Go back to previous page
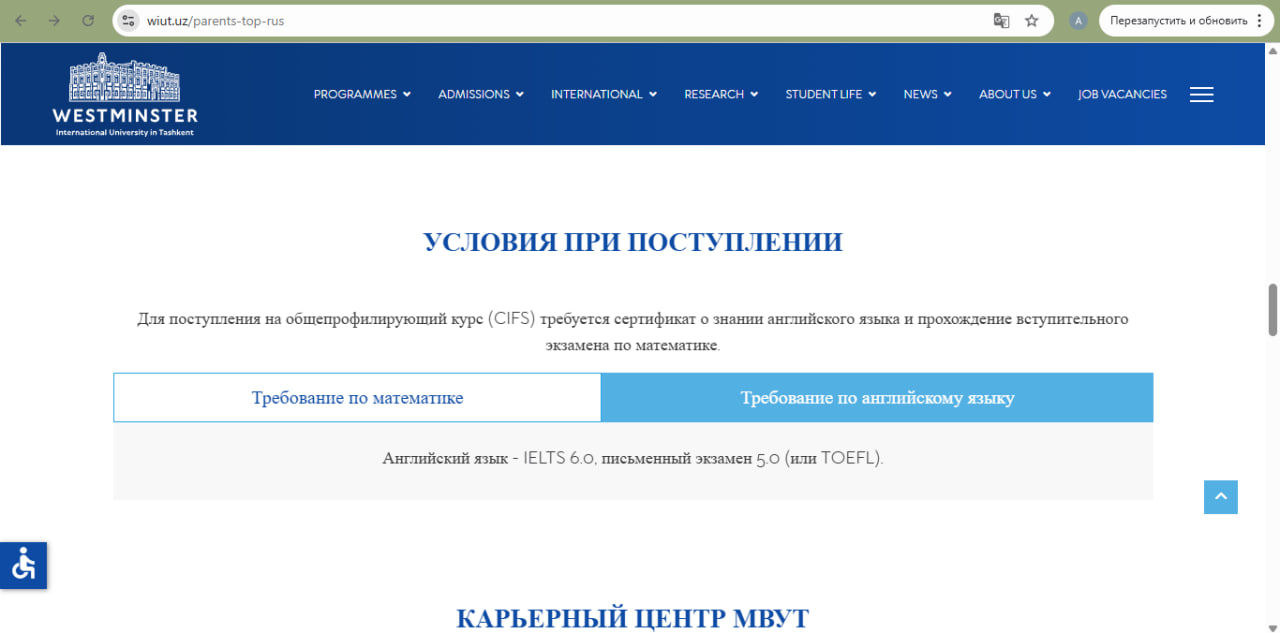This screenshot has height=633, width=1280. (21, 20)
